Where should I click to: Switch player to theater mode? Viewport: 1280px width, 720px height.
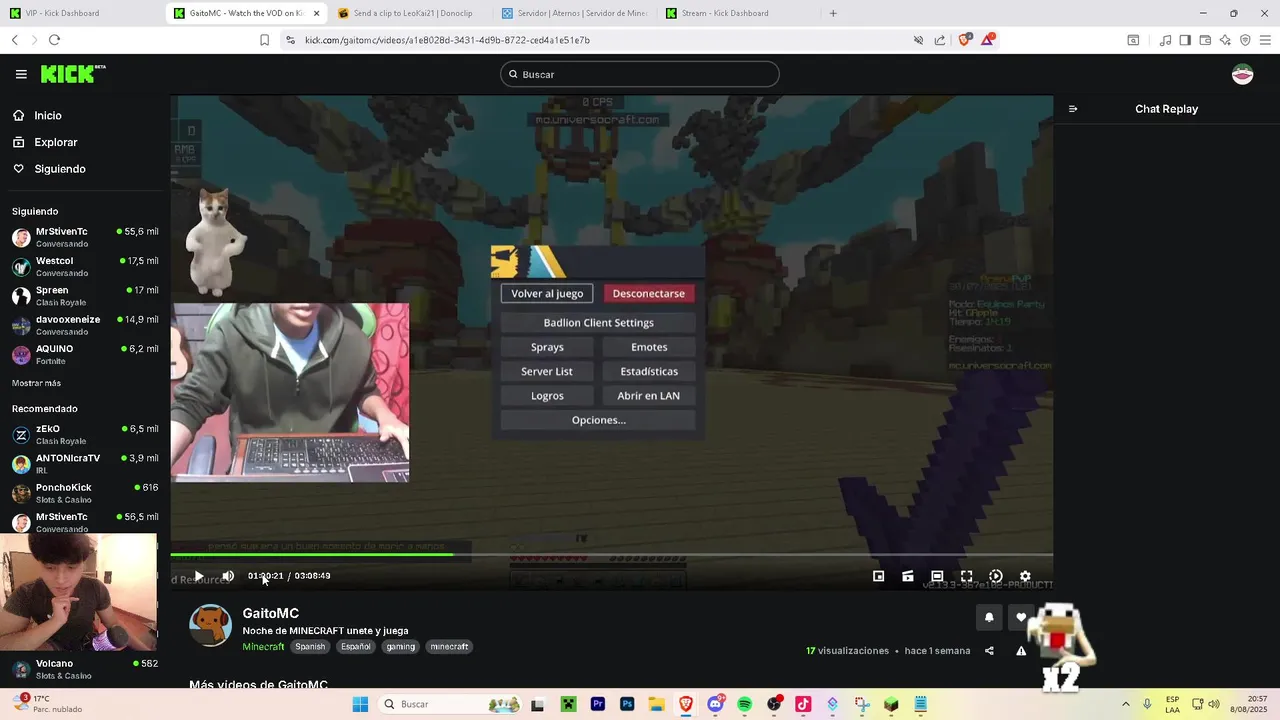point(937,576)
